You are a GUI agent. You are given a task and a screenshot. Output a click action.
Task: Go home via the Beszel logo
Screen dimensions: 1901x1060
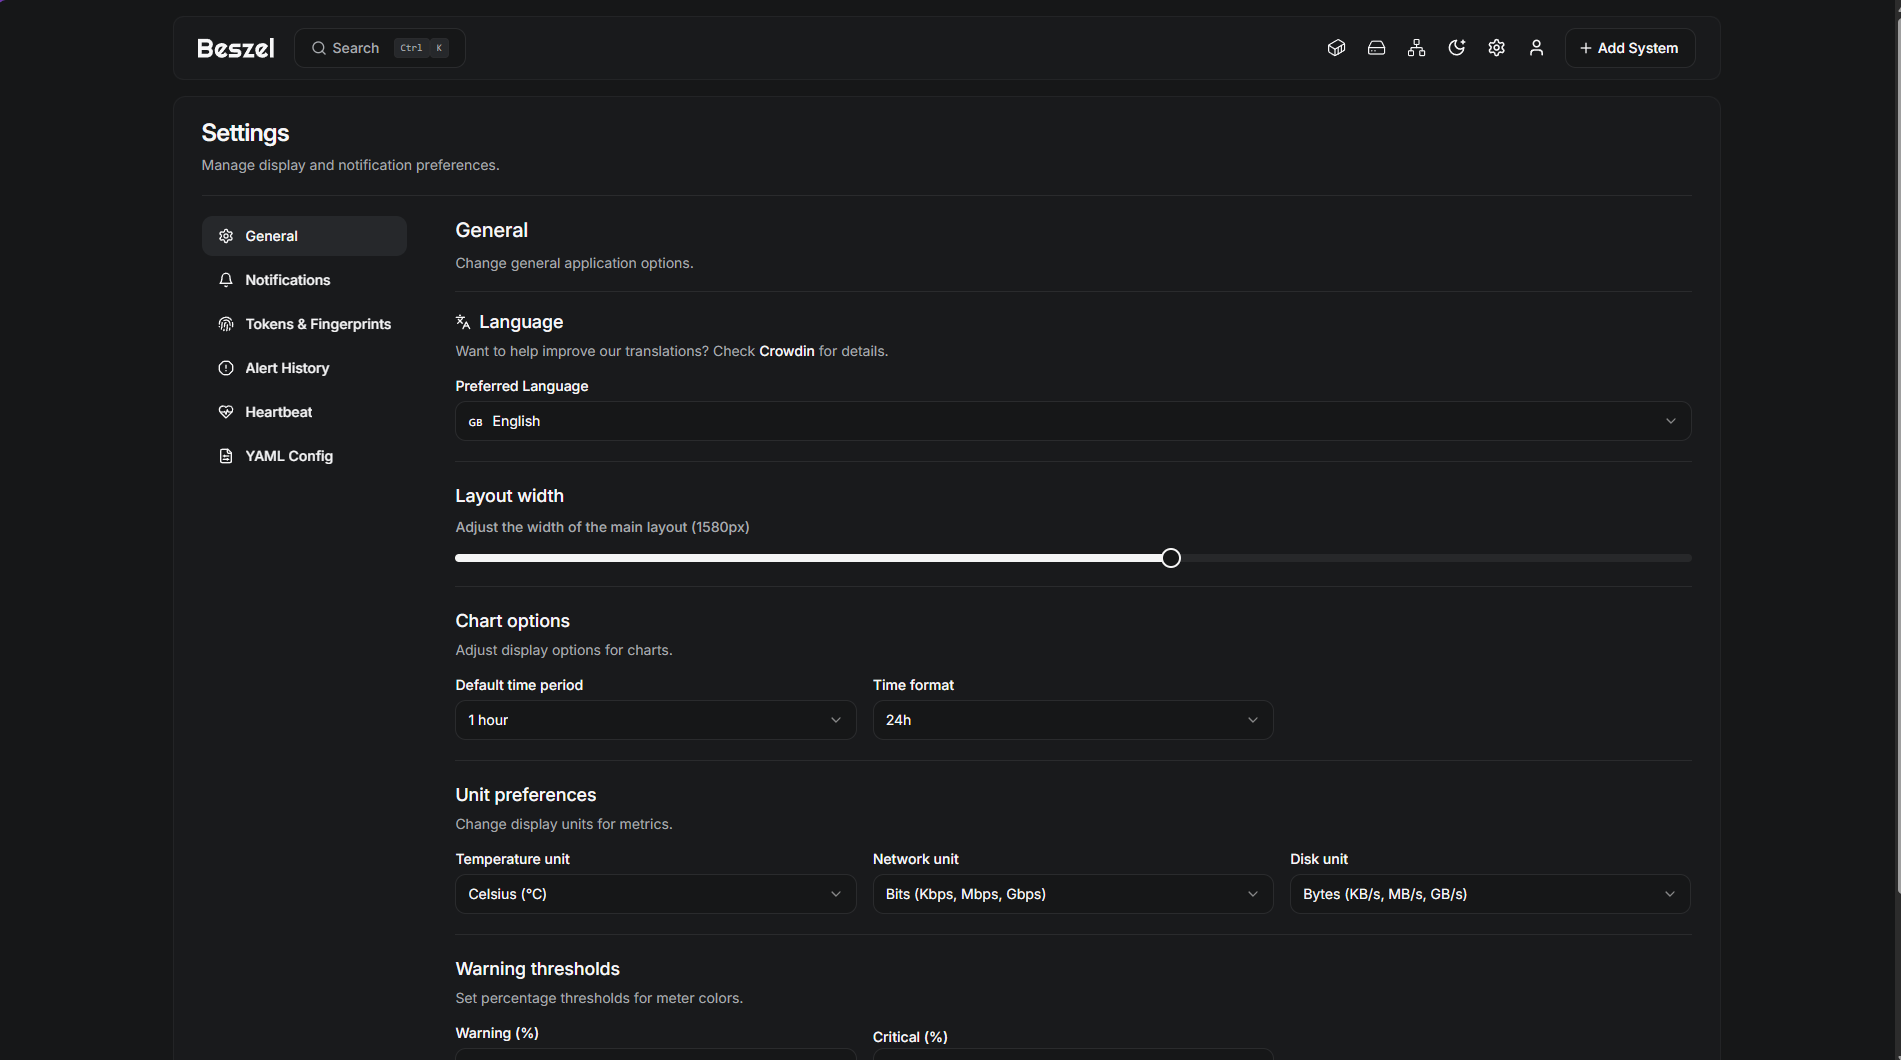236,48
